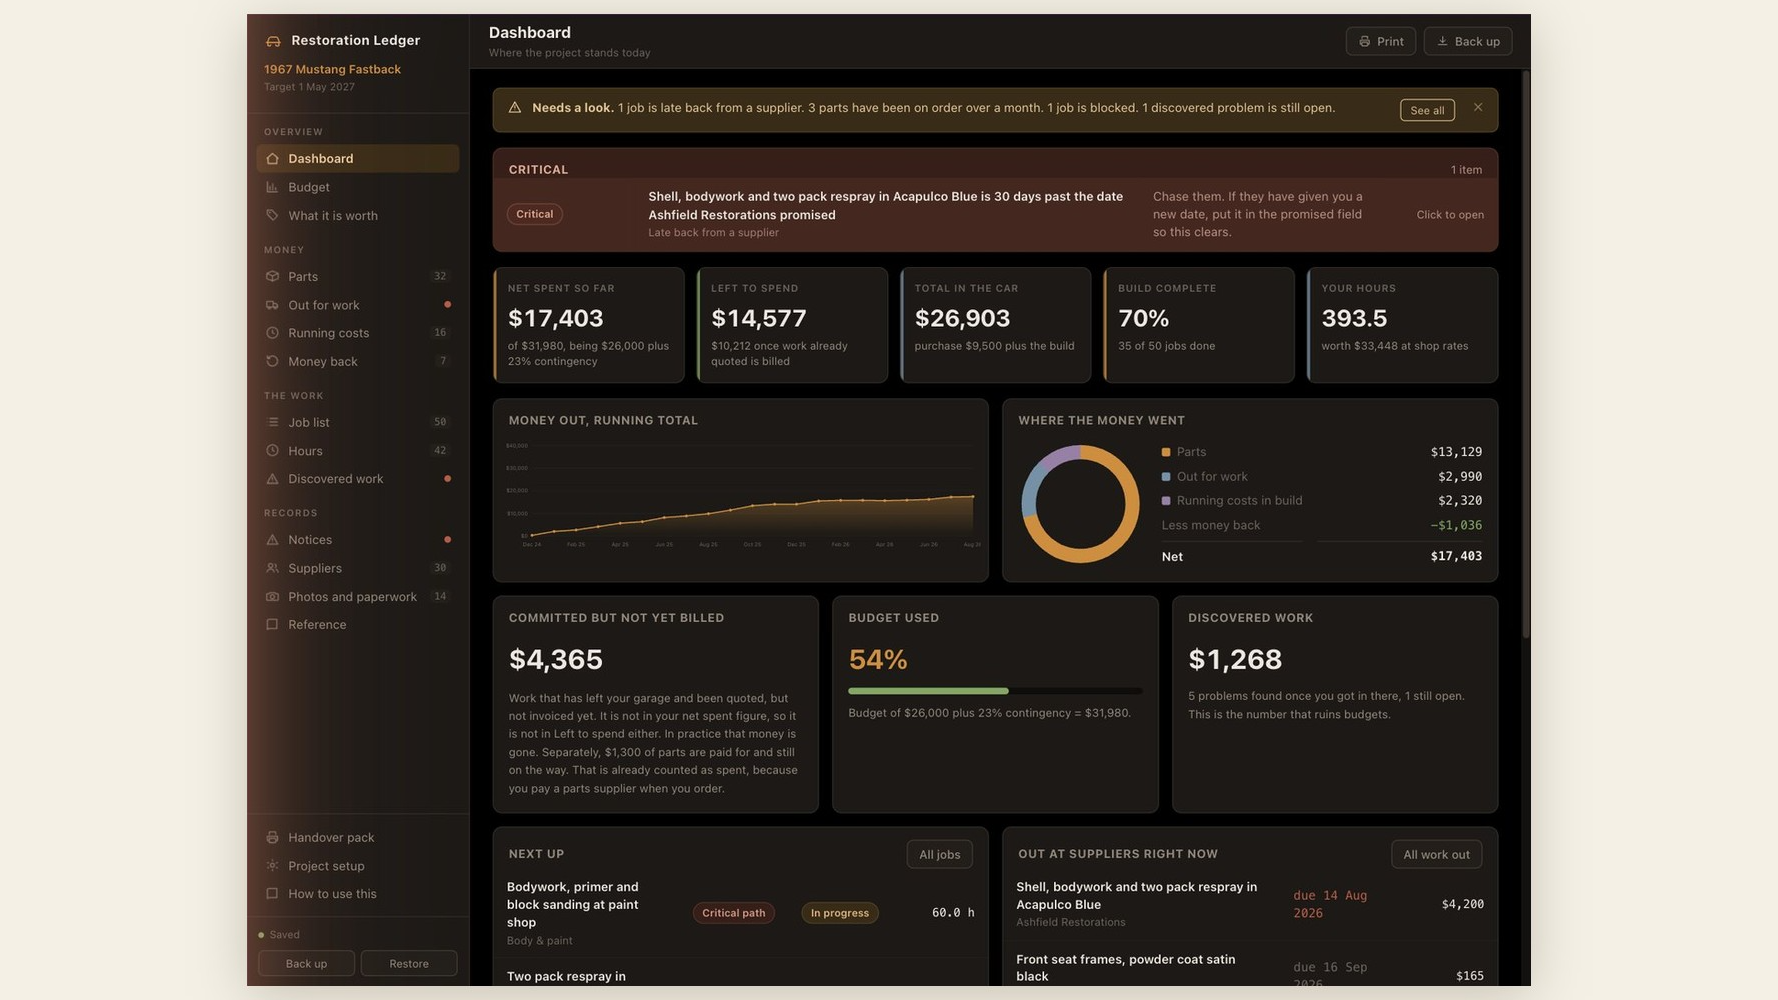1778x1000 pixels.
Task: Click the 1967 Mustang Fastback project name
Action: (x=332, y=70)
